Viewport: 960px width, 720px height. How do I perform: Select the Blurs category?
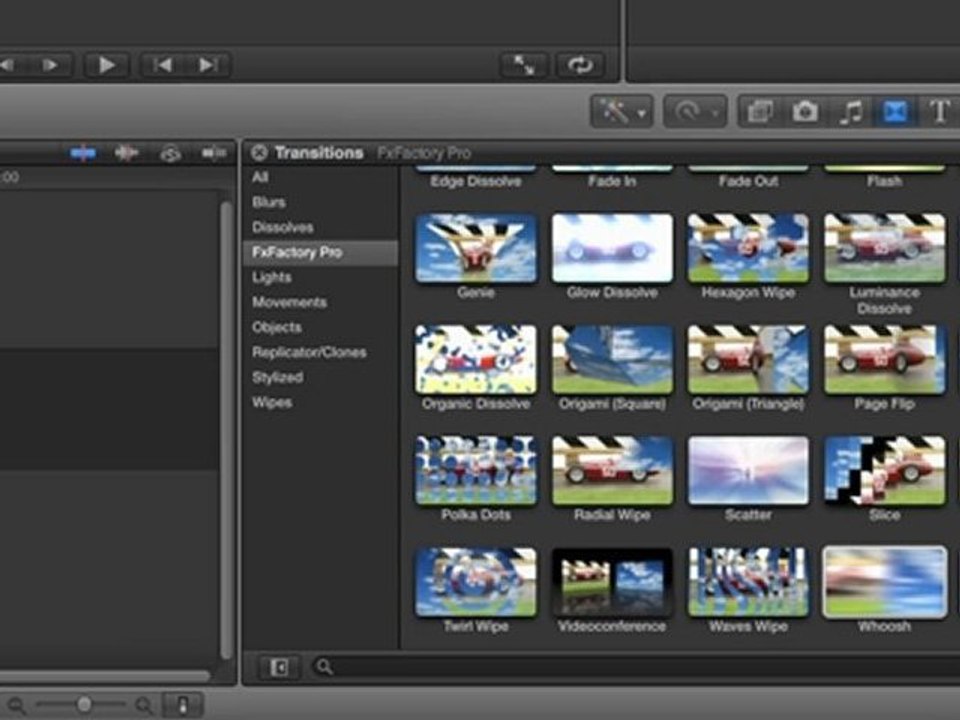[269, 202]
